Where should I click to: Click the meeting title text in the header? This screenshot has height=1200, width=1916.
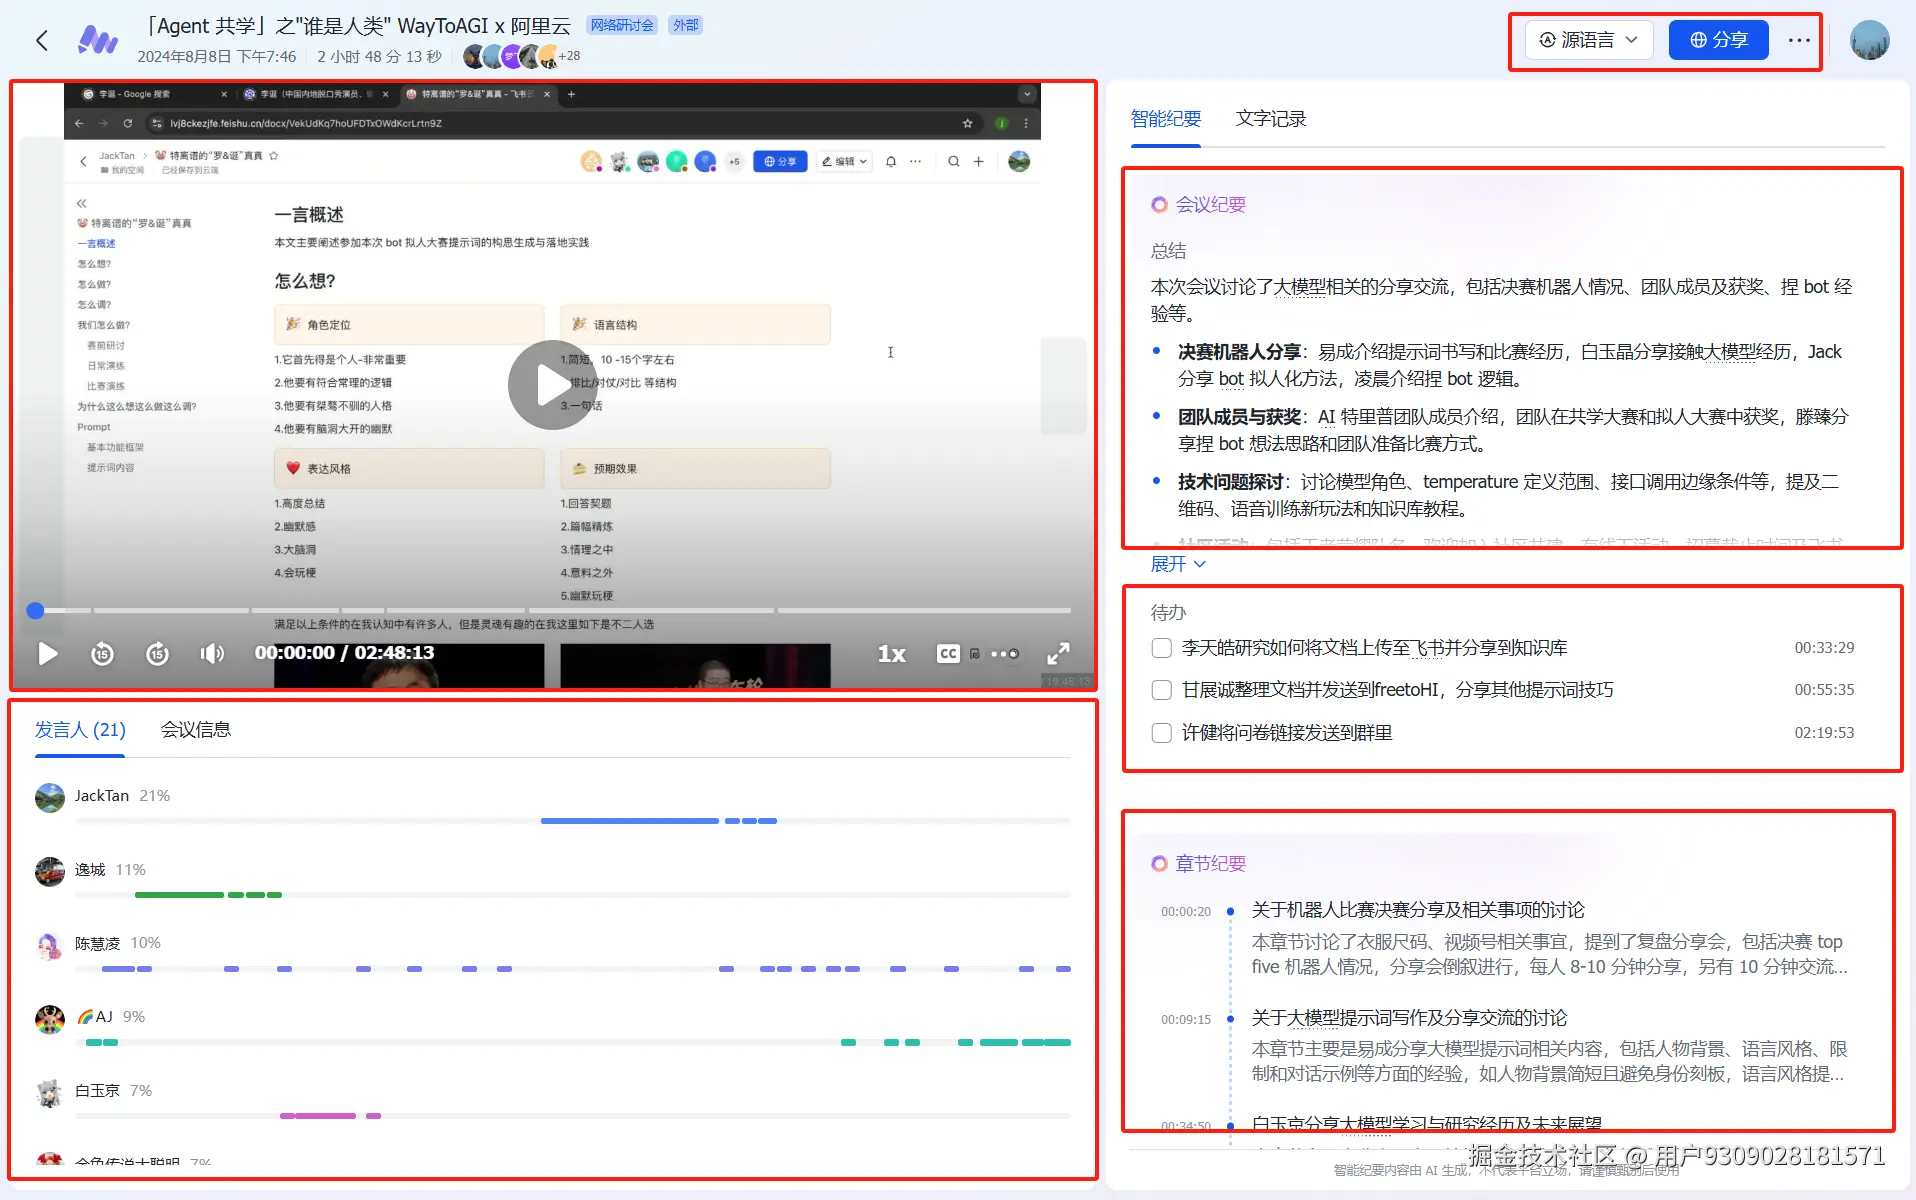360,26
